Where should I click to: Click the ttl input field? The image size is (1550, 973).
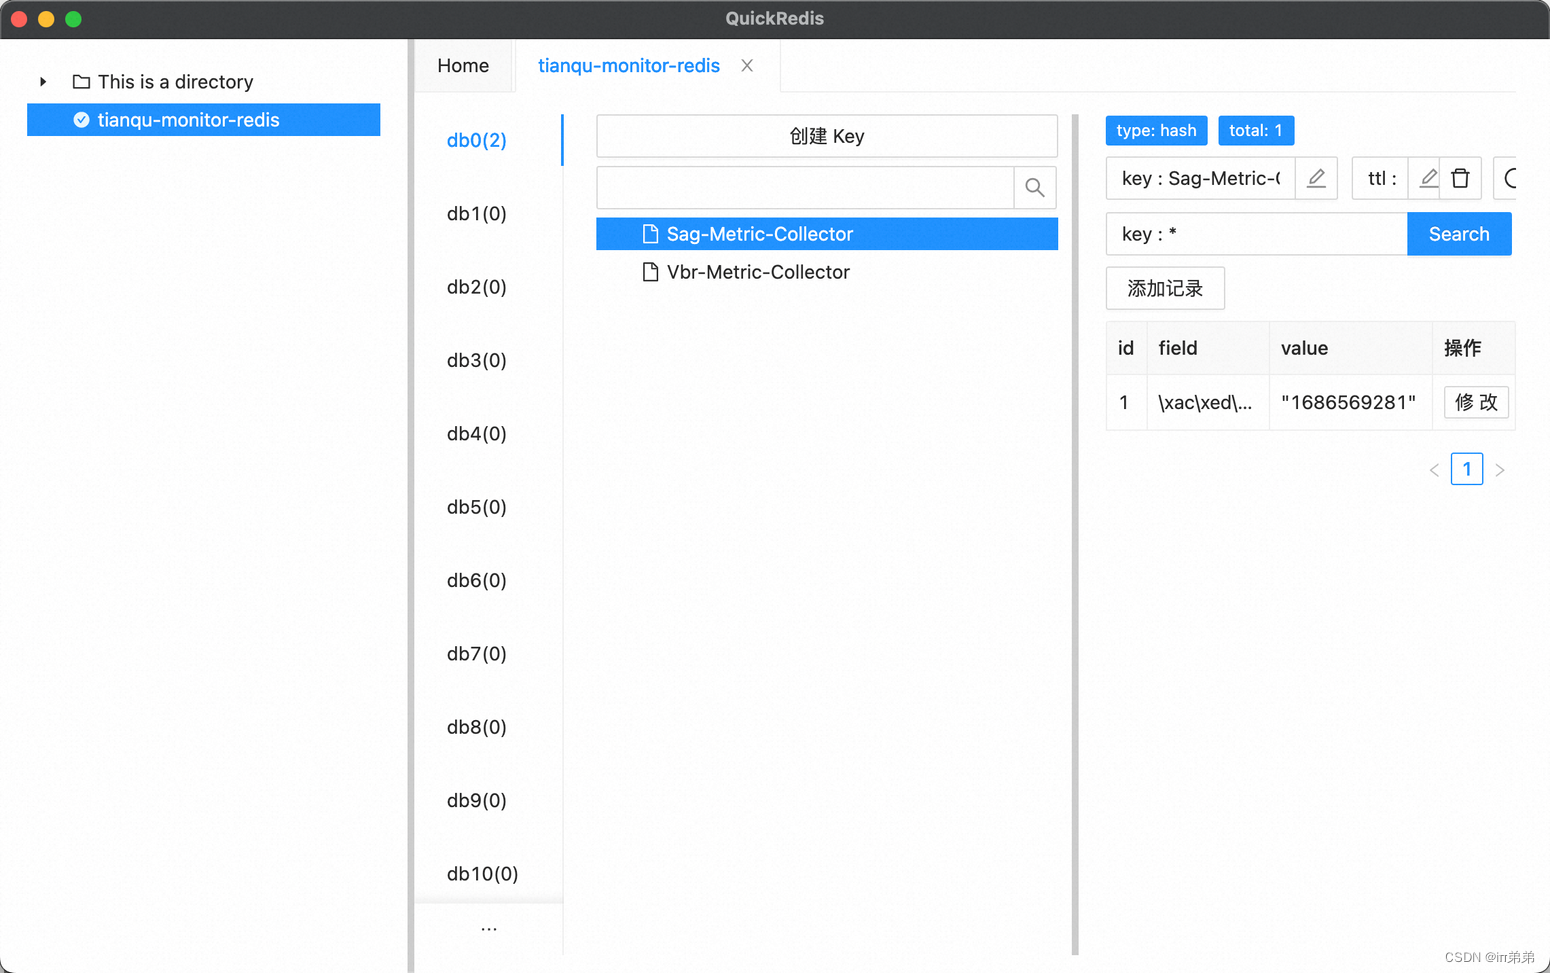click(x=1380, y=178)
